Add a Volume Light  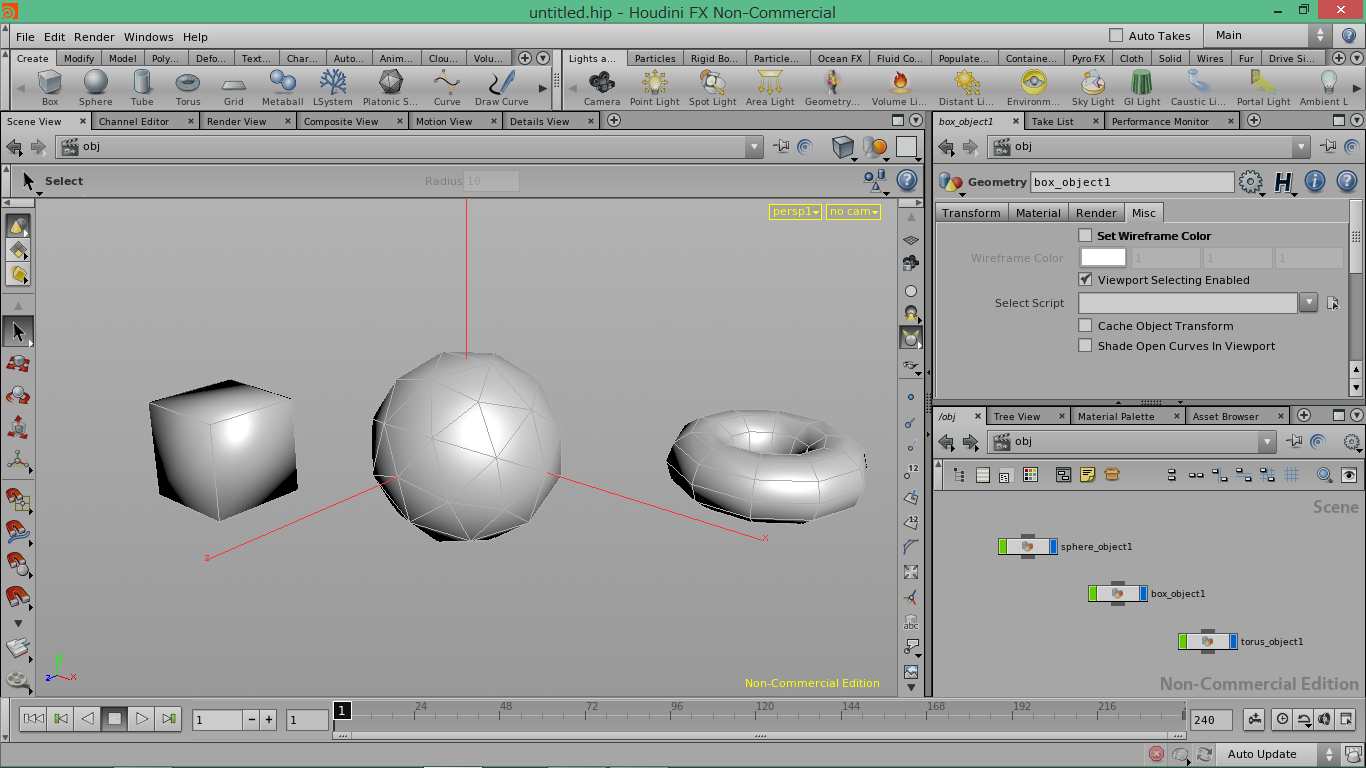pyautogui.click(x=900, y=87)
